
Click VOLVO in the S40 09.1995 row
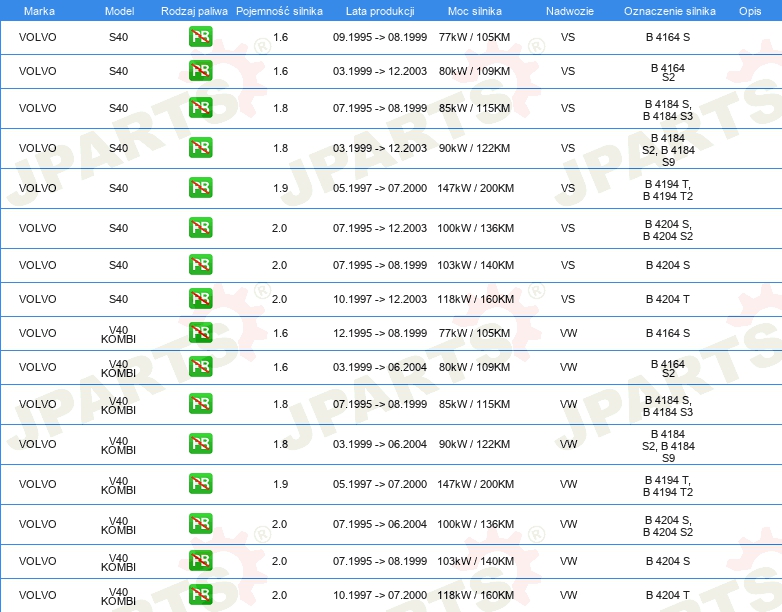(x=37, y=37)
